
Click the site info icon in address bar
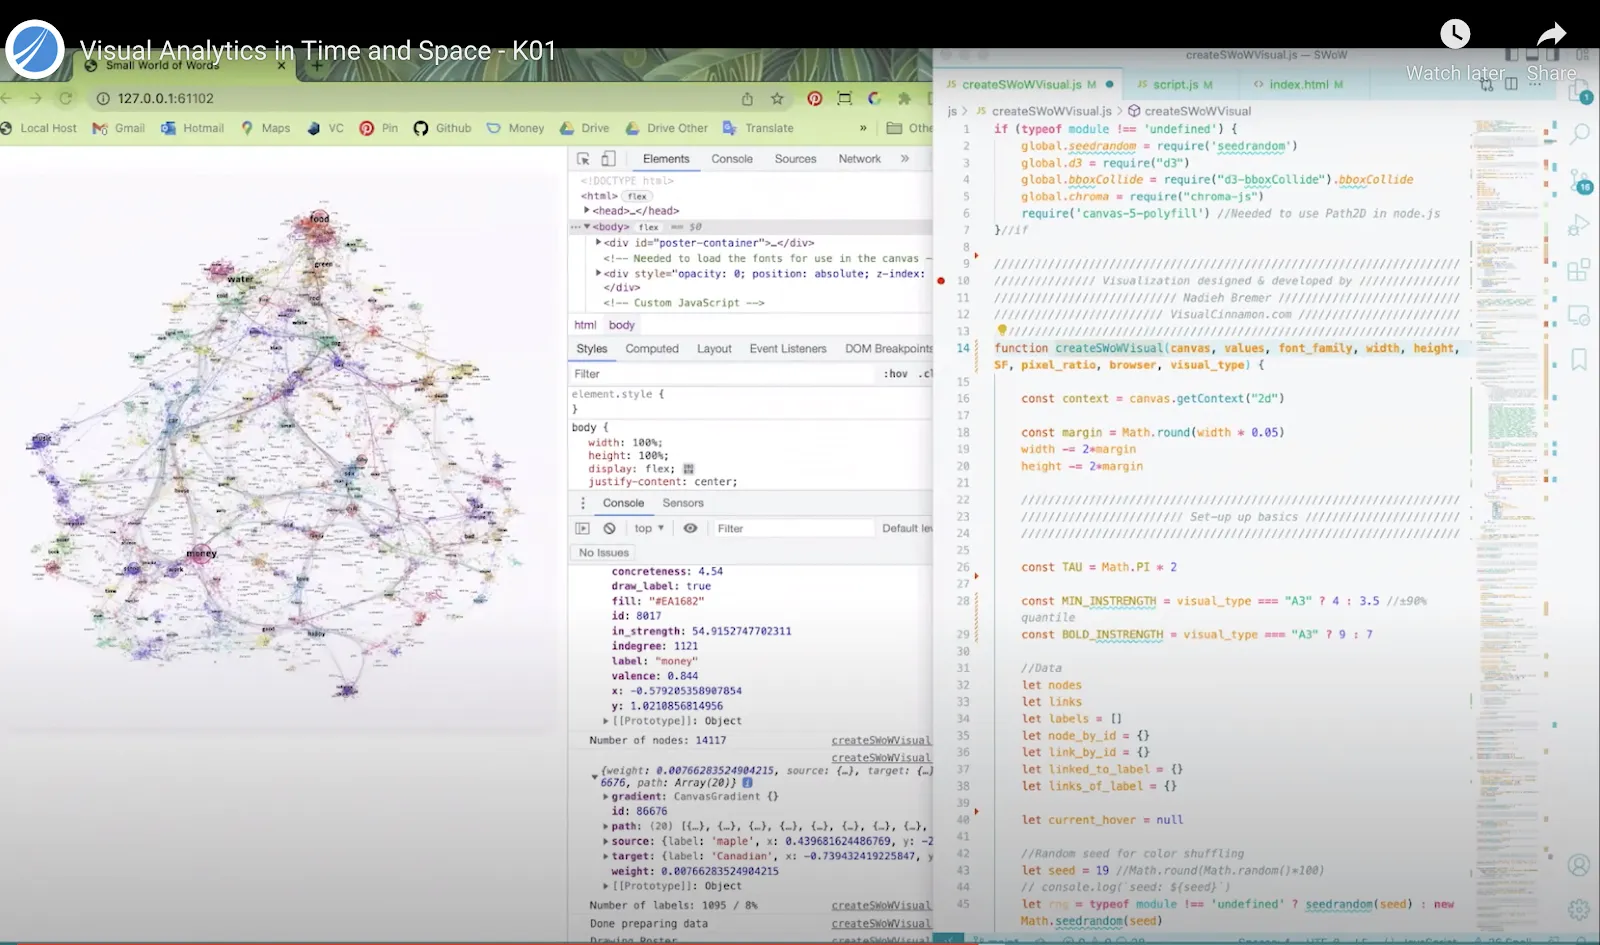point(102,98)
